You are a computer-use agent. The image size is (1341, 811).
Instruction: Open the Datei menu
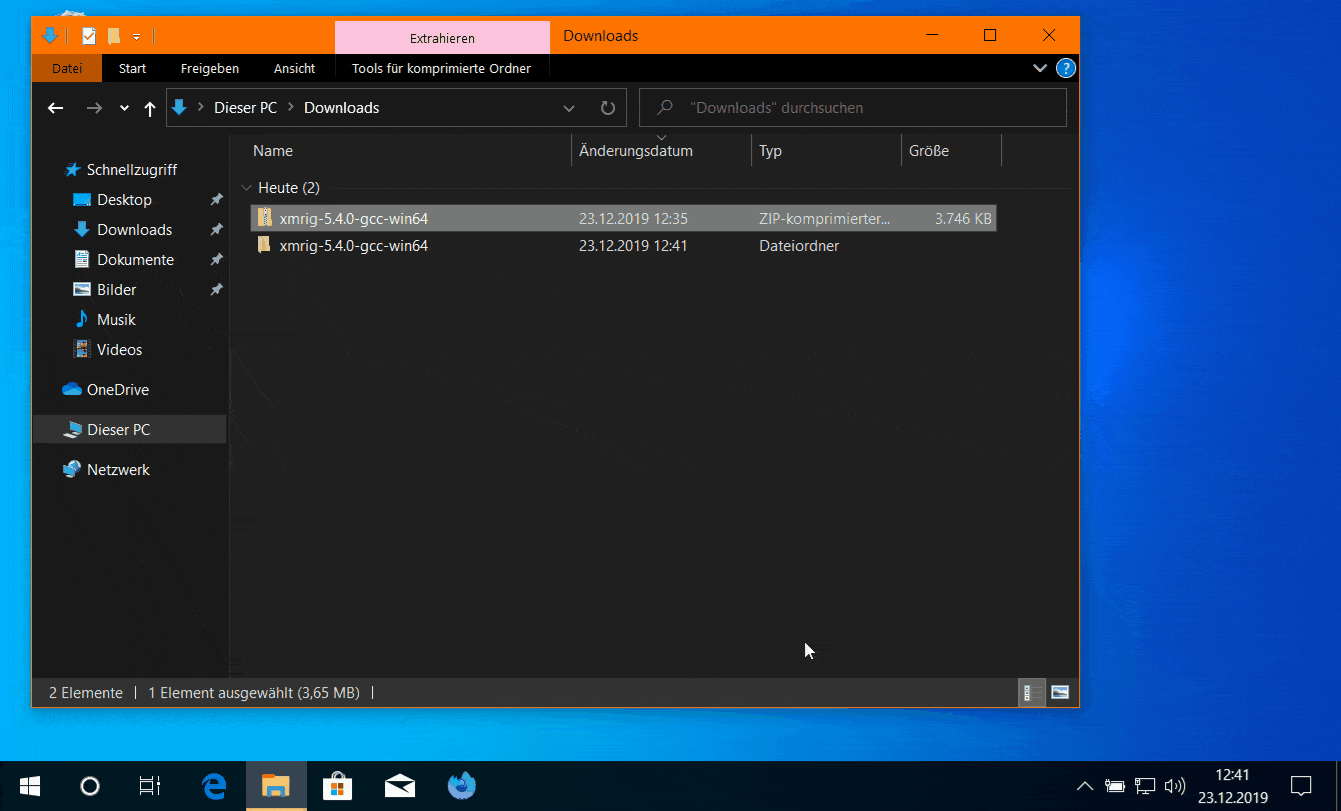coord(67,68)
